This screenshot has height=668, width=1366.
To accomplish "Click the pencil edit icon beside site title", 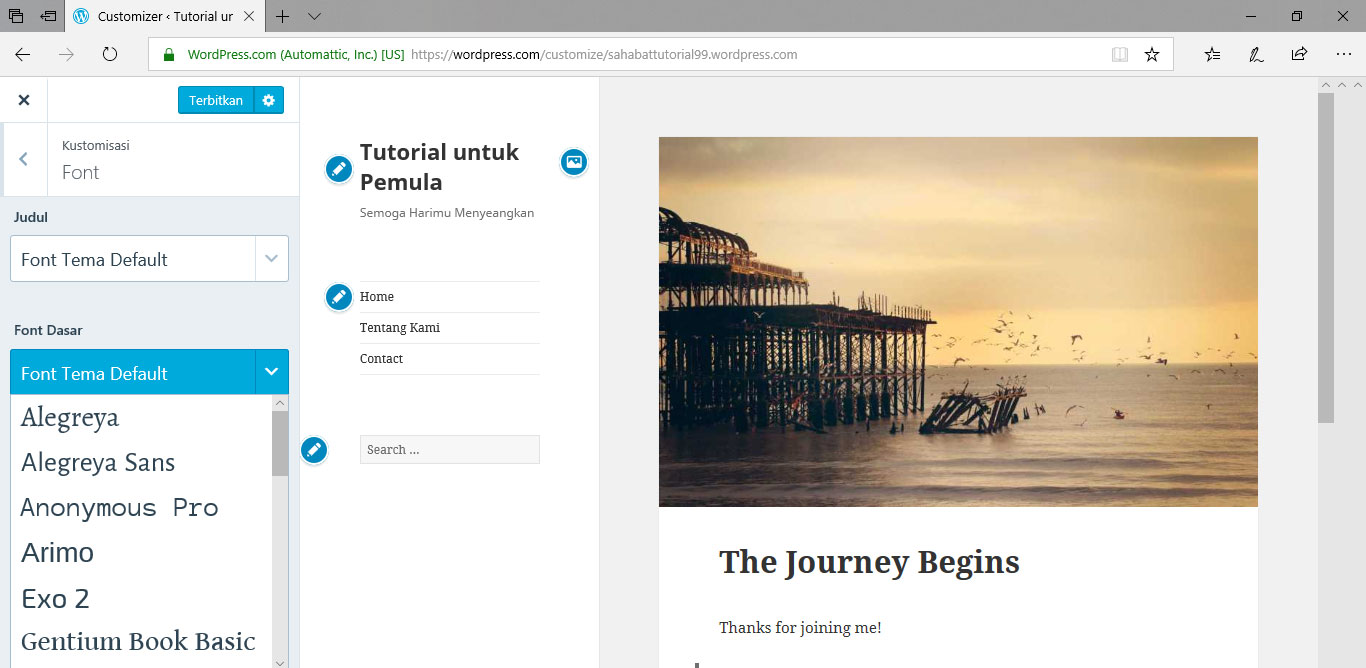I will (x=339, y=169).
